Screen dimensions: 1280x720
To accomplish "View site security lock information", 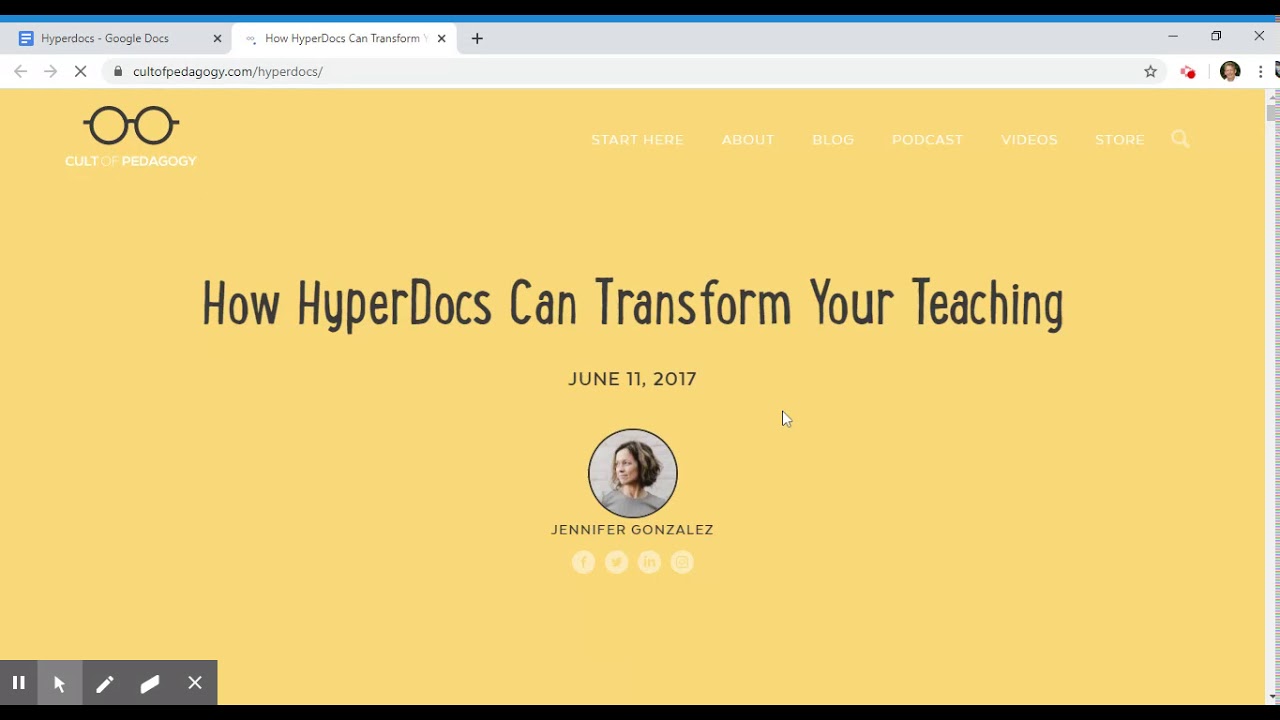I will (118, 71).
